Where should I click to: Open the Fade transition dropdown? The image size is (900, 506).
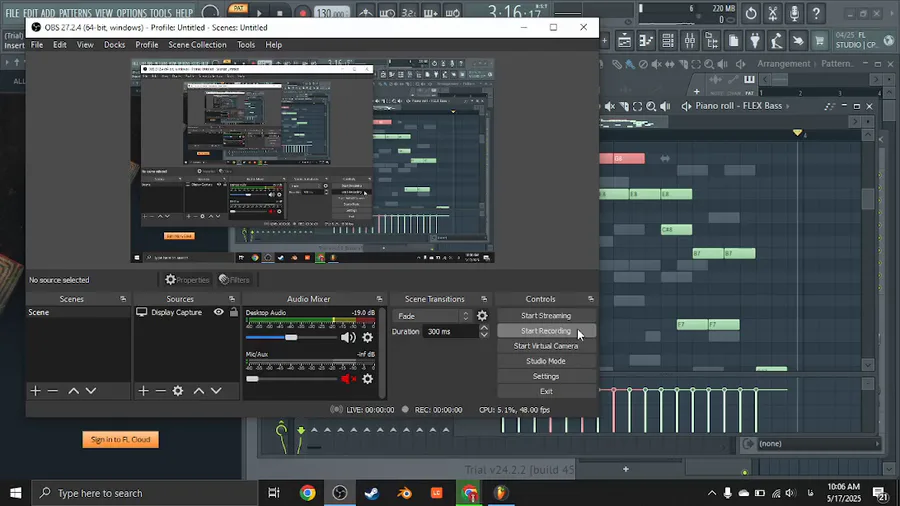click(x=432, y=316)
